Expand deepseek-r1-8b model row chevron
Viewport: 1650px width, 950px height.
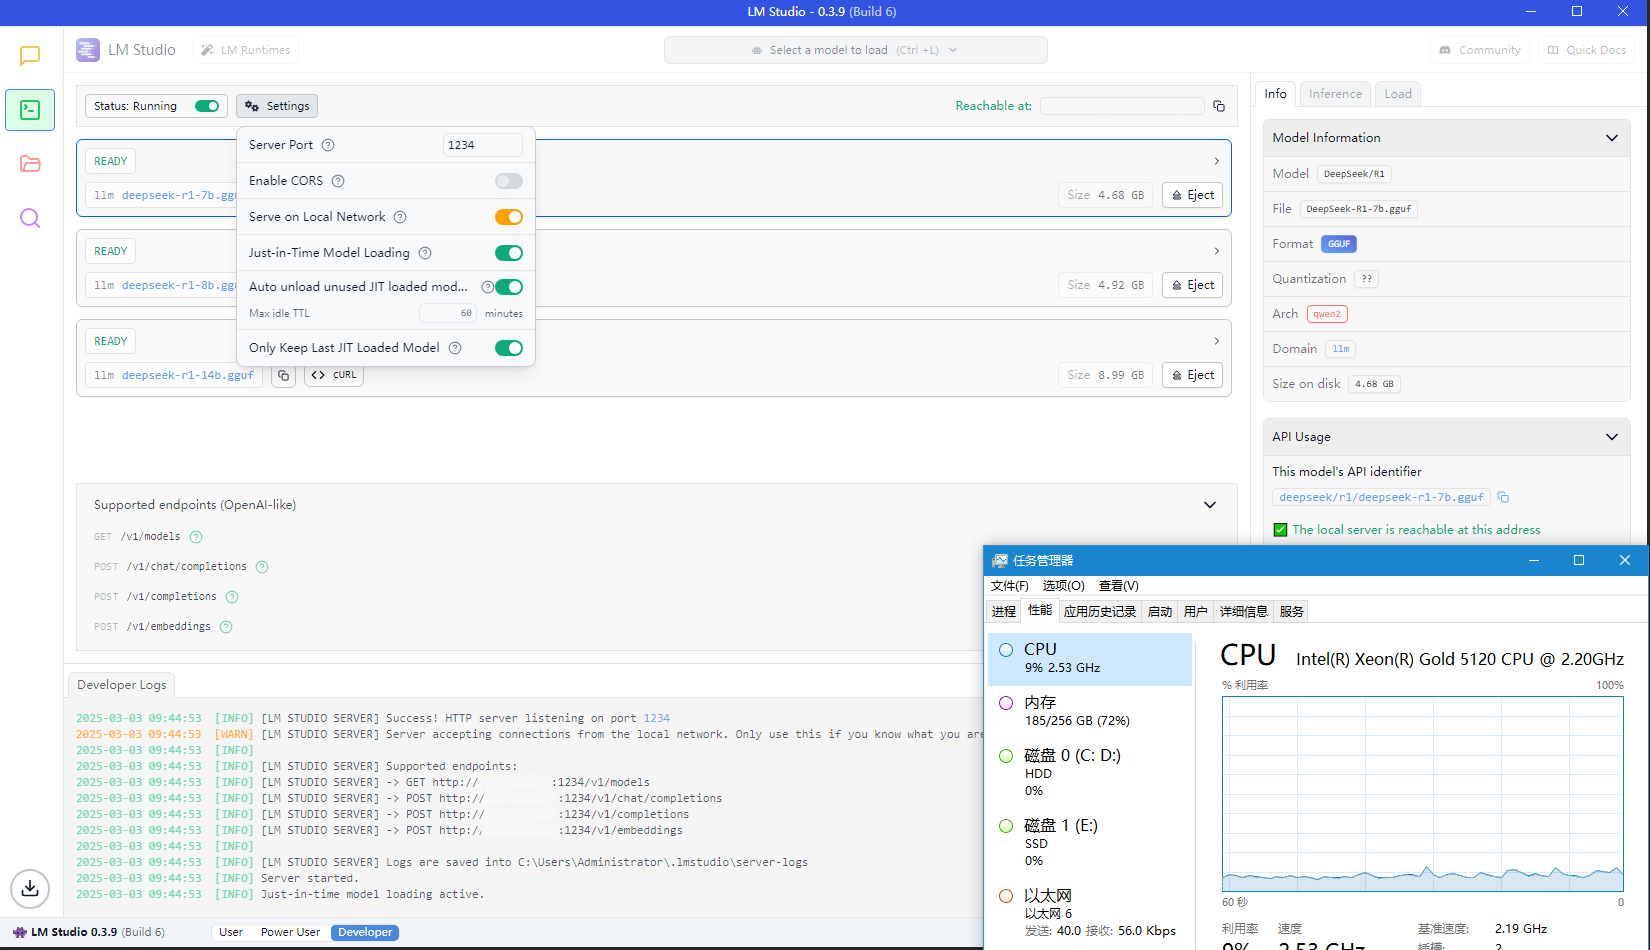tap(1217, 251)
